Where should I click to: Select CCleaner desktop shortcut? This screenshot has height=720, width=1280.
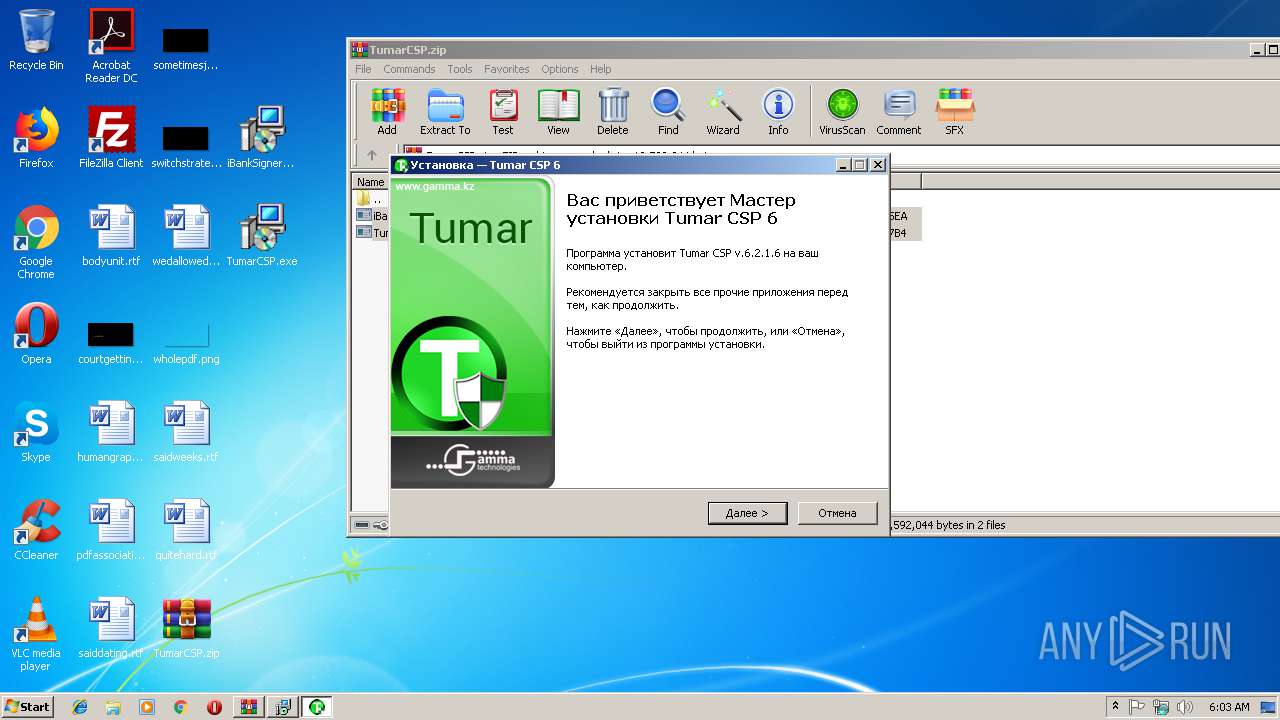pyautogui.click(x=36, y=530)
